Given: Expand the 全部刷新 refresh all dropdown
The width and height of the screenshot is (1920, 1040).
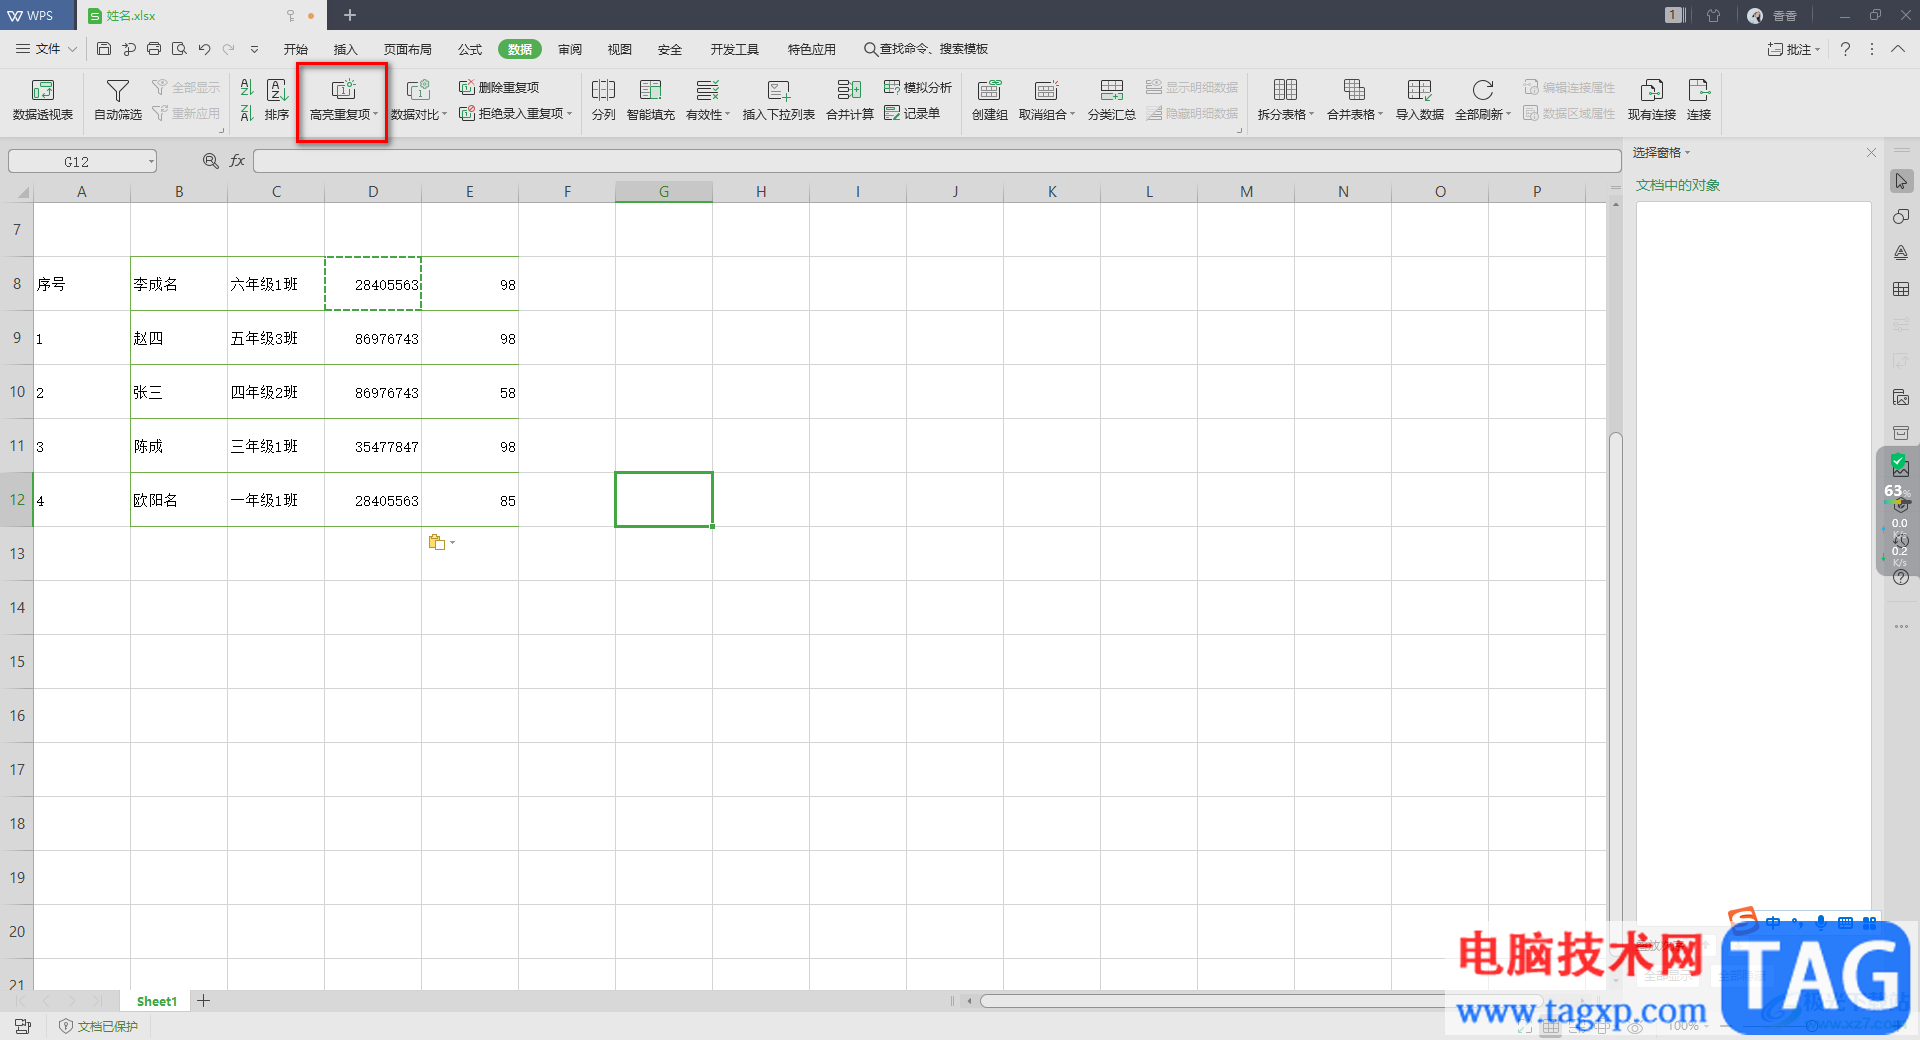Looking at the screenshot, I should tap(1508, 115).
